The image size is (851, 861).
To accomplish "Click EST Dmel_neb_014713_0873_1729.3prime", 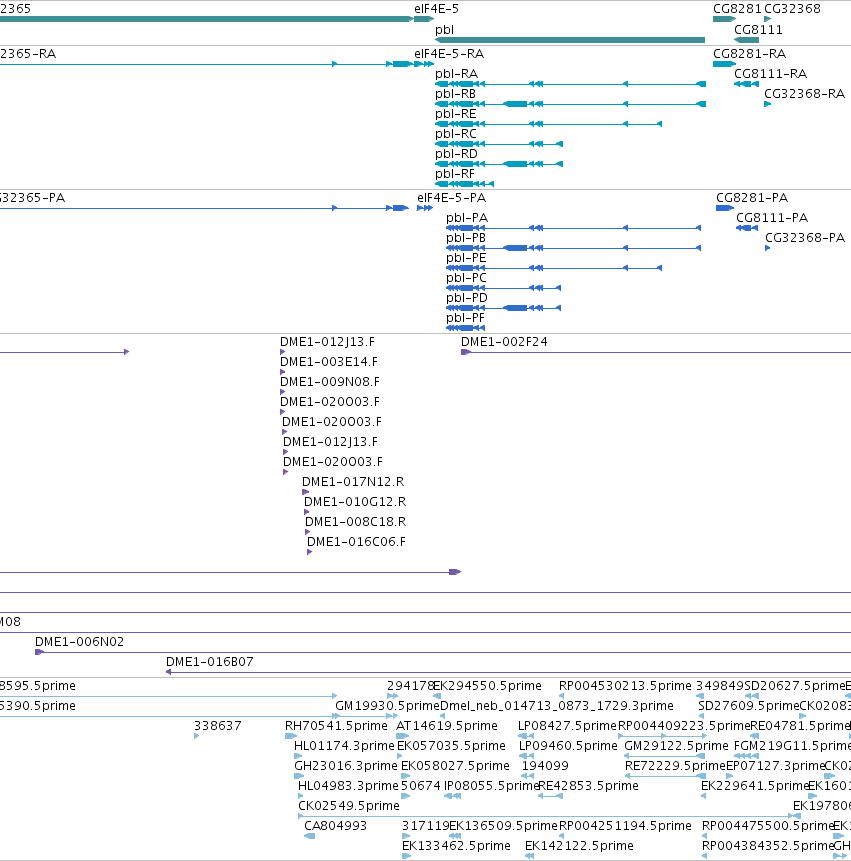I will 557,706.
